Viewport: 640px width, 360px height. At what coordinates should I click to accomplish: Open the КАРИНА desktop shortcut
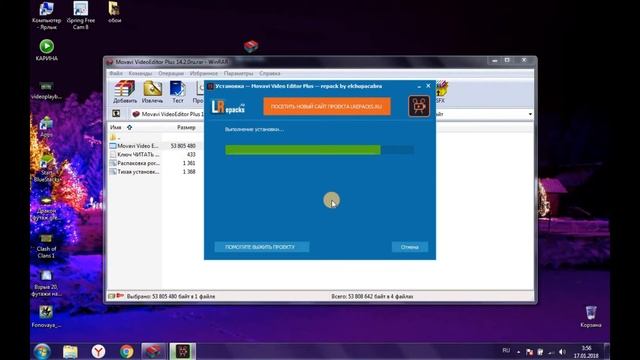[47, 50]
